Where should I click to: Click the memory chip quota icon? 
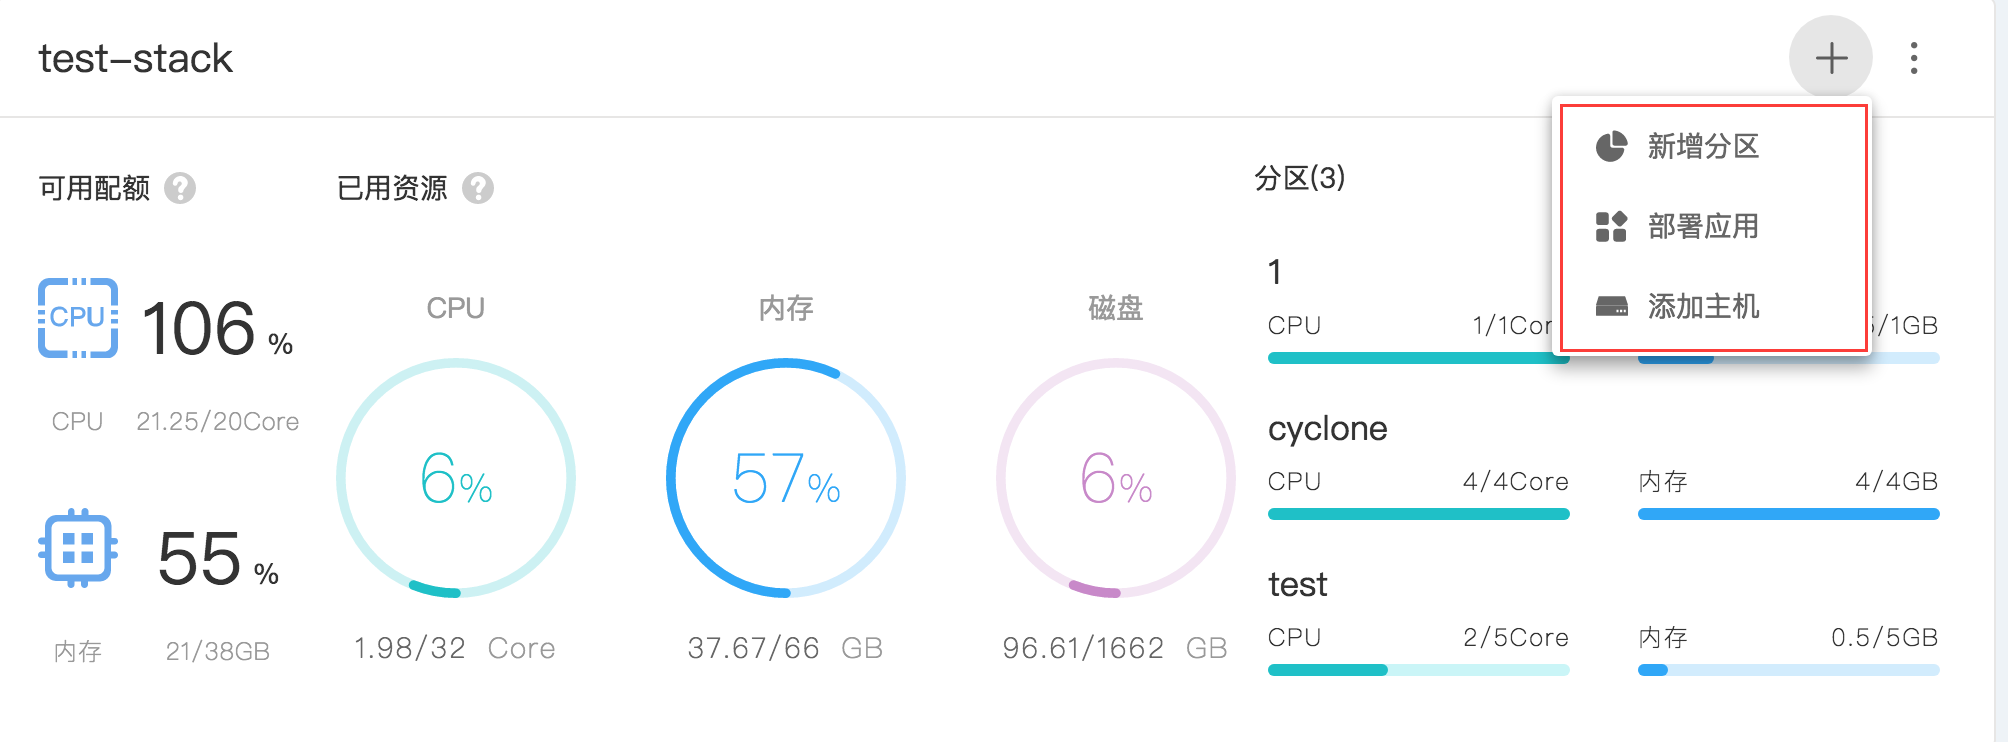[78, 548]
